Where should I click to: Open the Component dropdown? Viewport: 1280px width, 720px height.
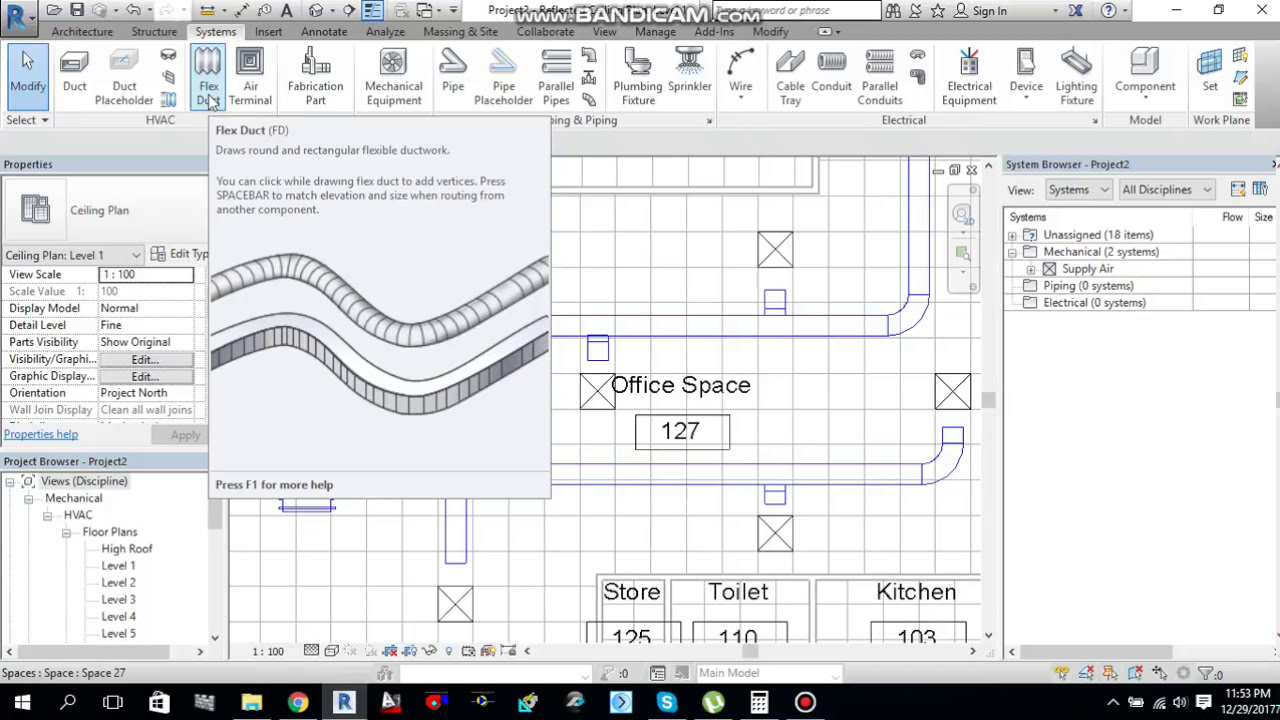pos(1145,97)
